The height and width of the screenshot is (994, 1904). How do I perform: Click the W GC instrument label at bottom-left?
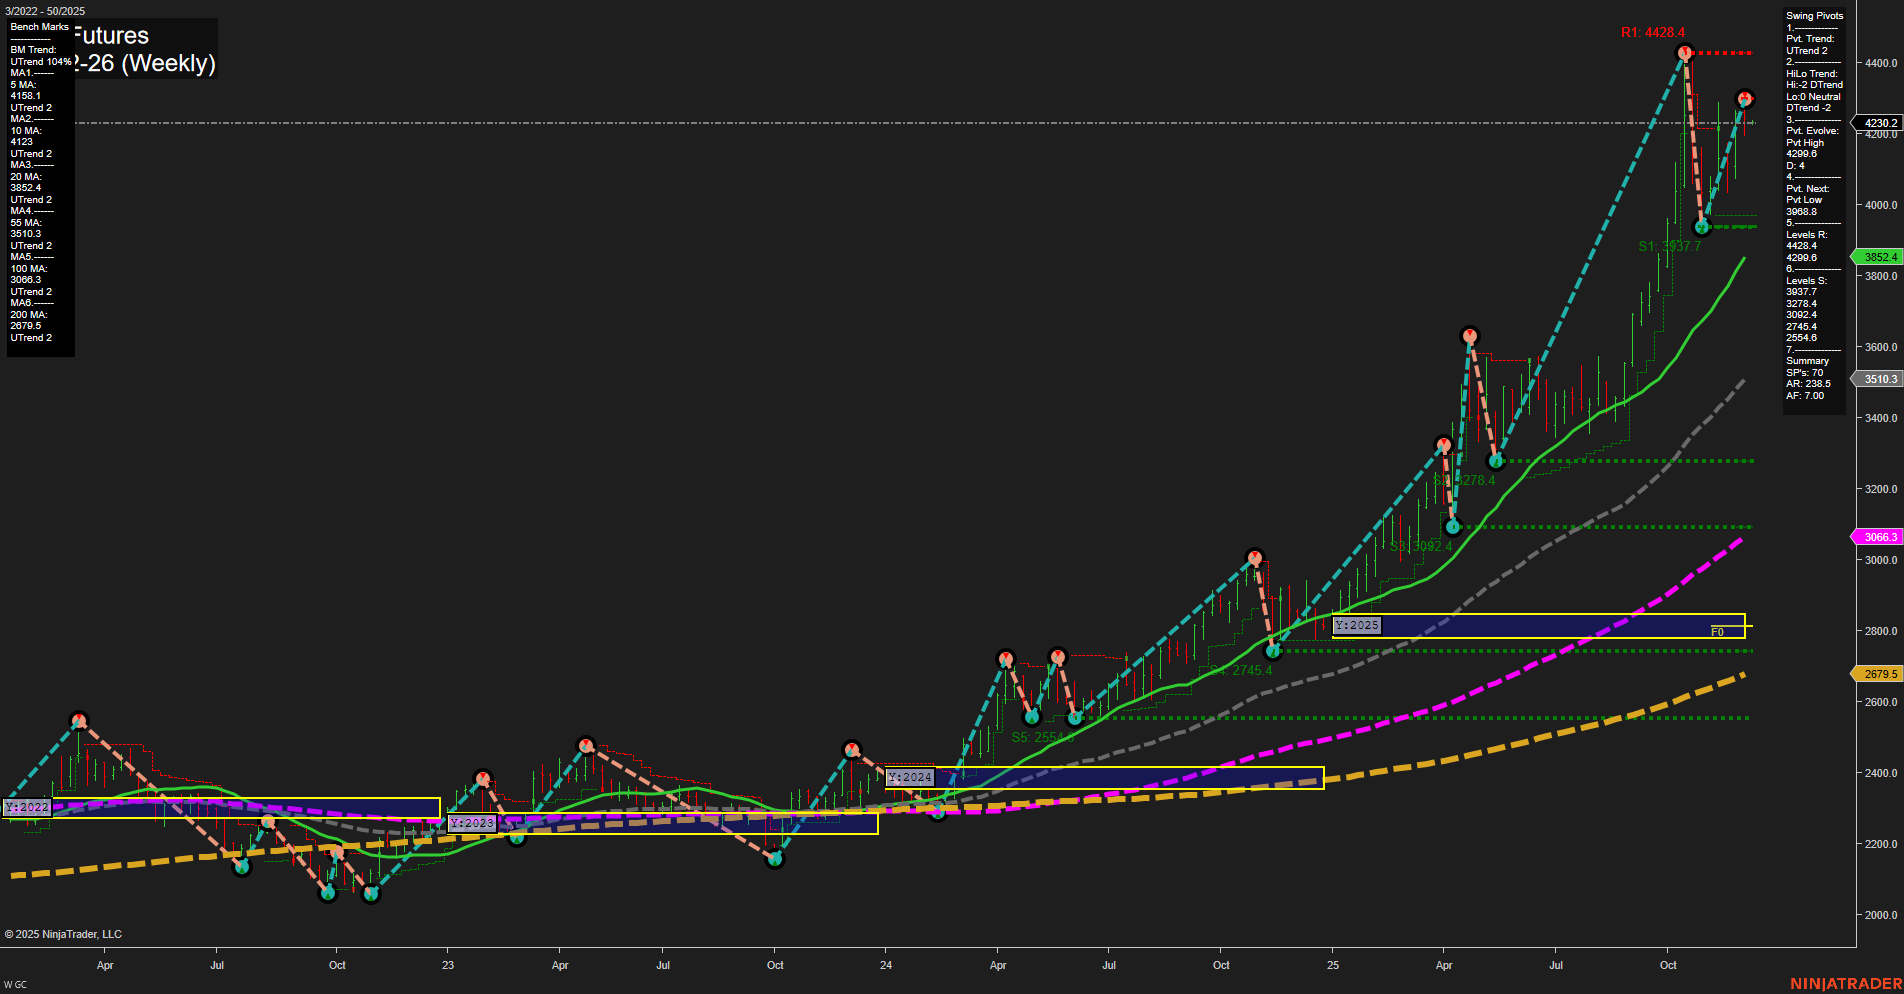(14, 983)
